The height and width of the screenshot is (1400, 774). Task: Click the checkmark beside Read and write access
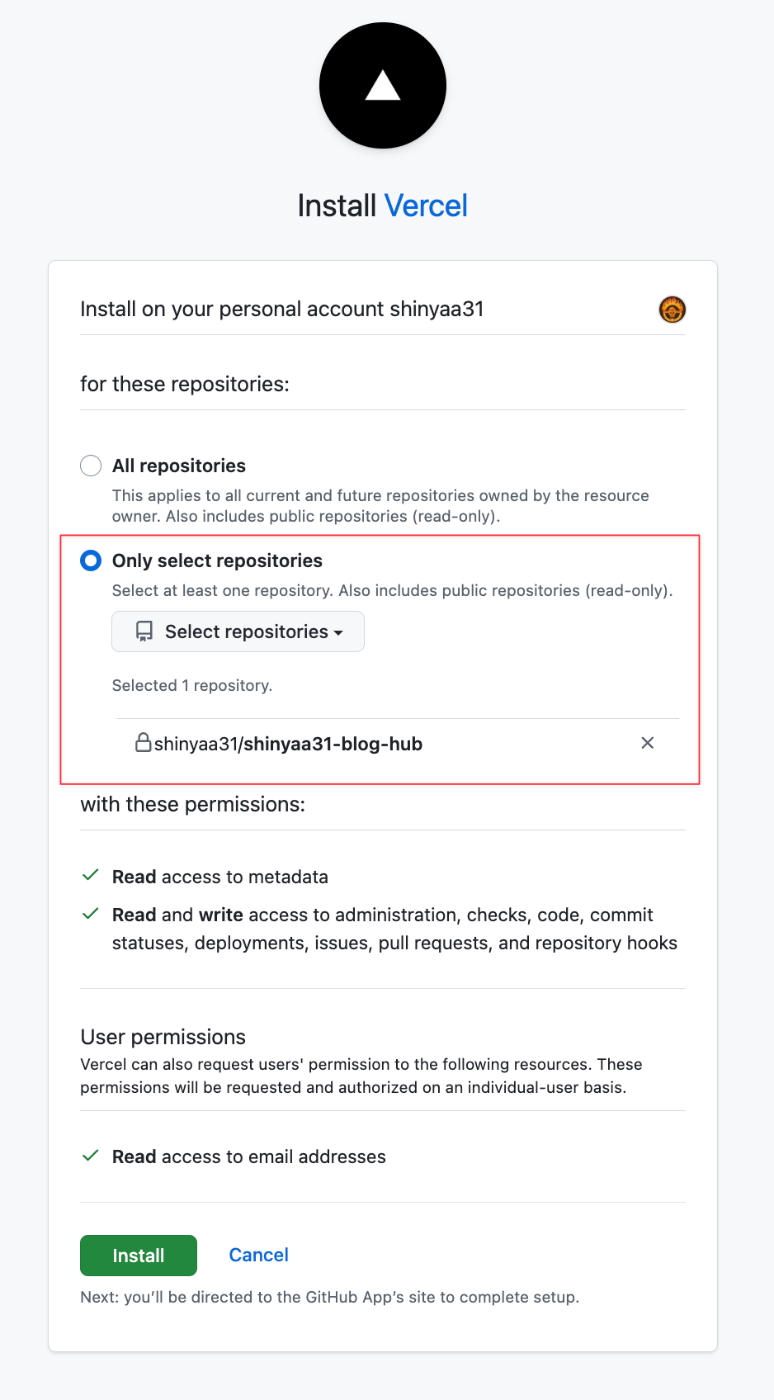coord(90,914)
